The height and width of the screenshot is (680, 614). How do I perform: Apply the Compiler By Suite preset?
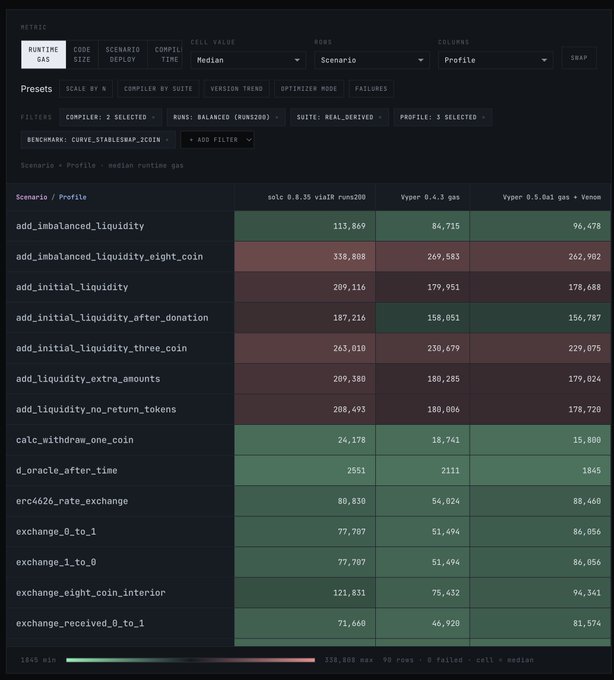click(x=158, y=88)
